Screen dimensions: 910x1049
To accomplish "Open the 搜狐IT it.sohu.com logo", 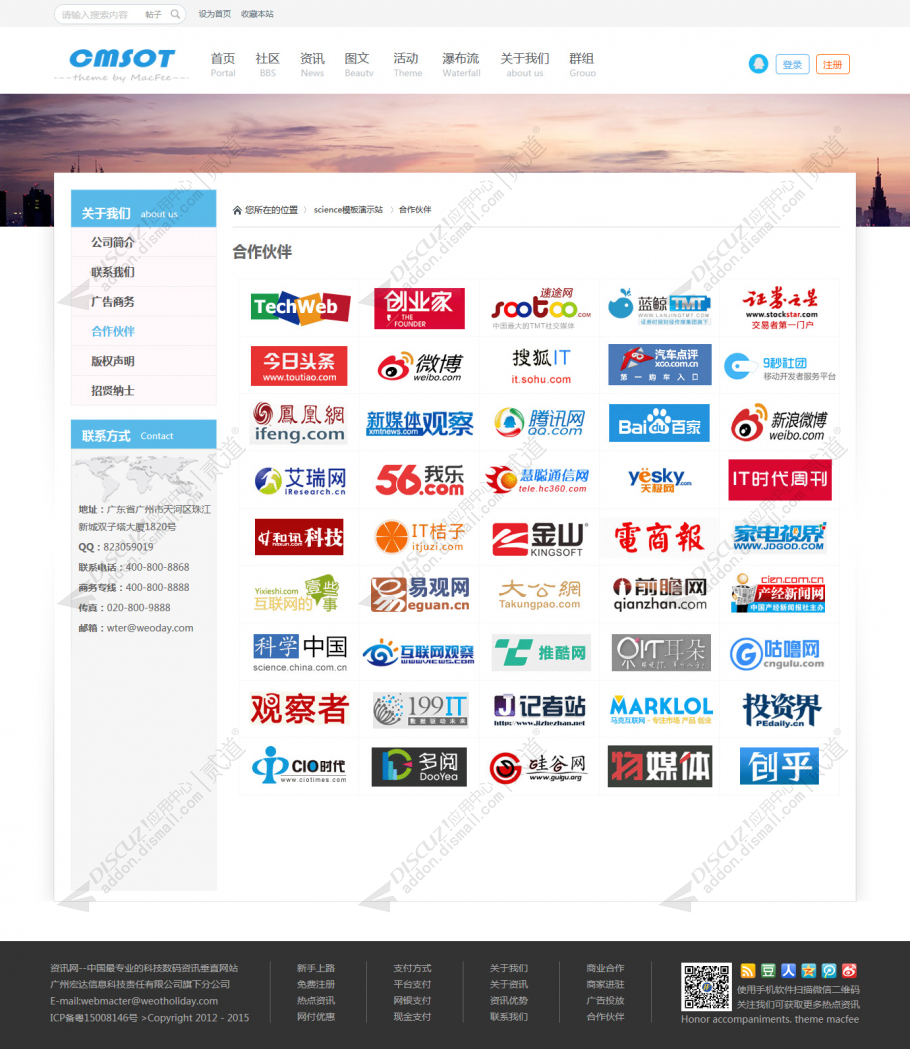I will point(541,366).
